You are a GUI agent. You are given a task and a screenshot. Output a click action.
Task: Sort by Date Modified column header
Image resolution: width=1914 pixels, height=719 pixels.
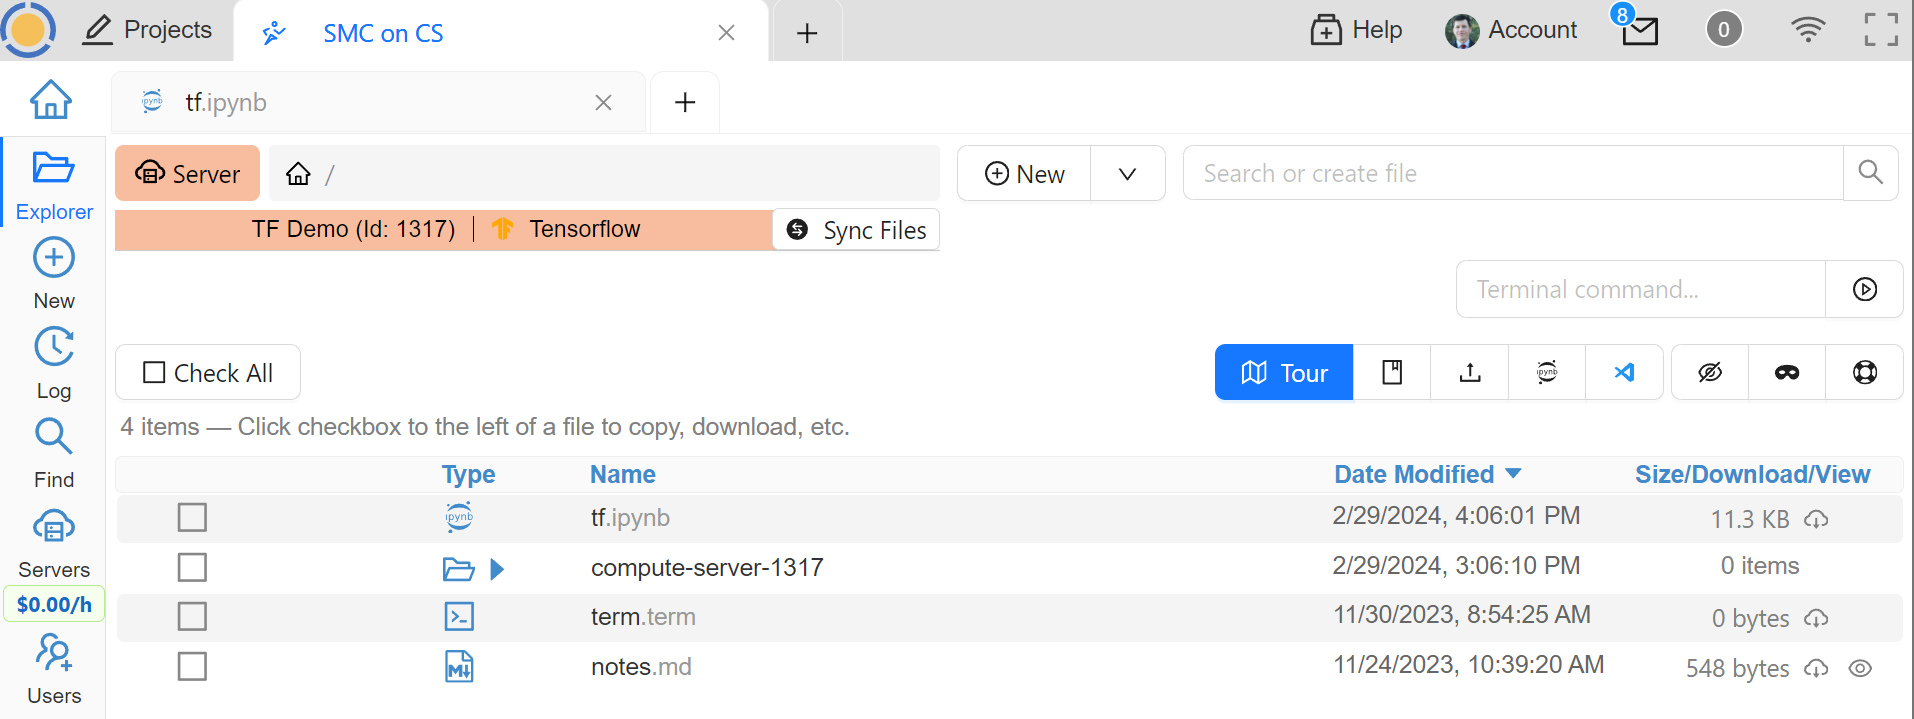[1414, 475]
